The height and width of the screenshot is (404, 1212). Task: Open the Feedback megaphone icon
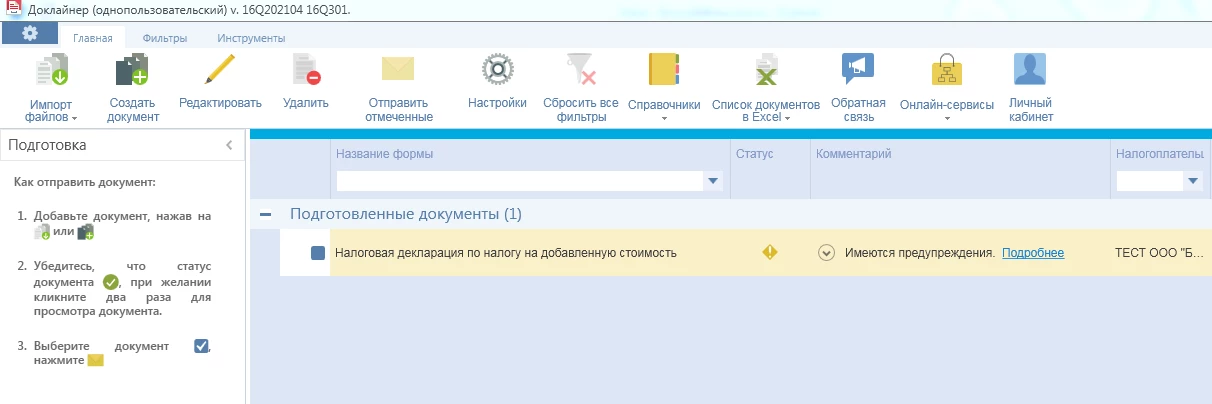tap(858, 69)
